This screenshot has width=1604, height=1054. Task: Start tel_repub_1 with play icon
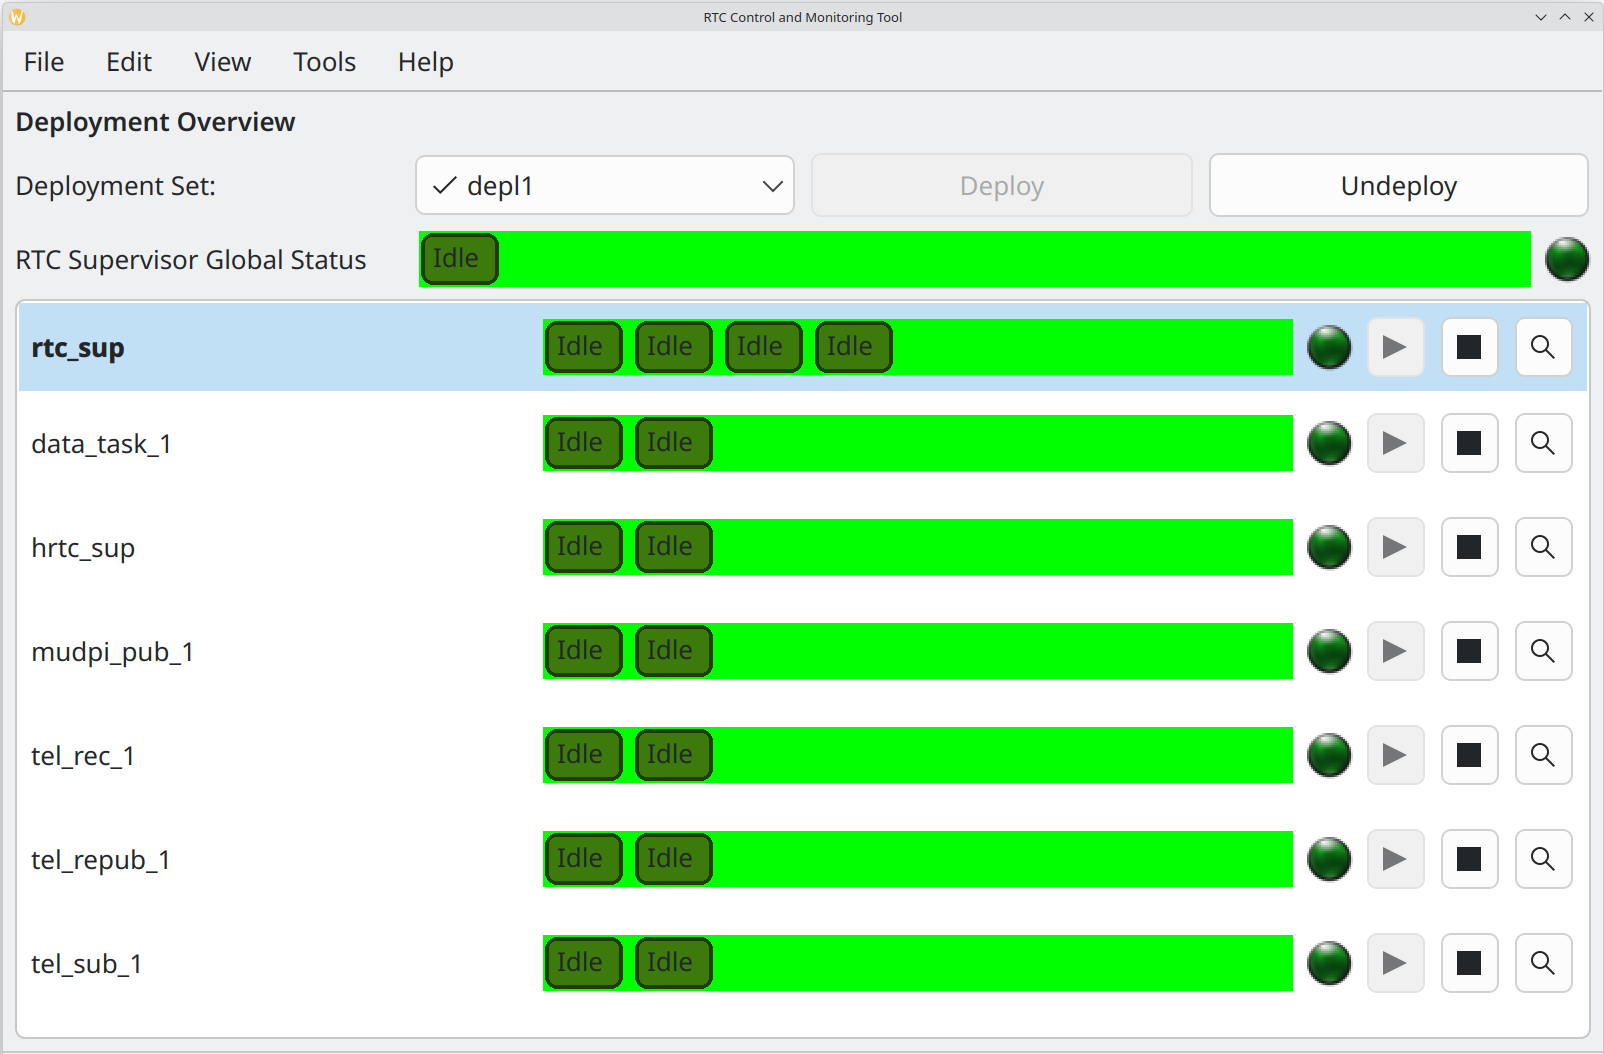[x=1395, y=859]
